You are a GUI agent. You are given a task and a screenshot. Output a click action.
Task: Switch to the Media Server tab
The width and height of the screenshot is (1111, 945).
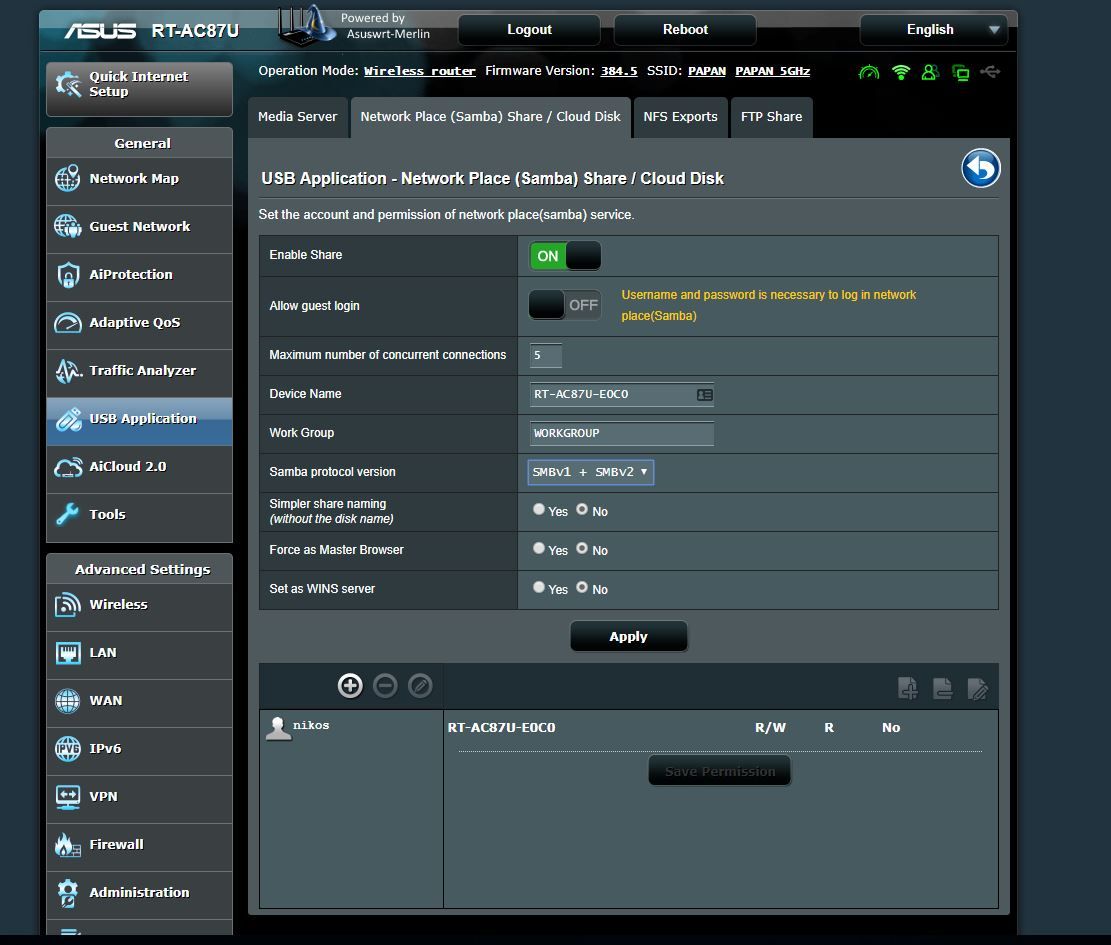(x=297, y=117)
